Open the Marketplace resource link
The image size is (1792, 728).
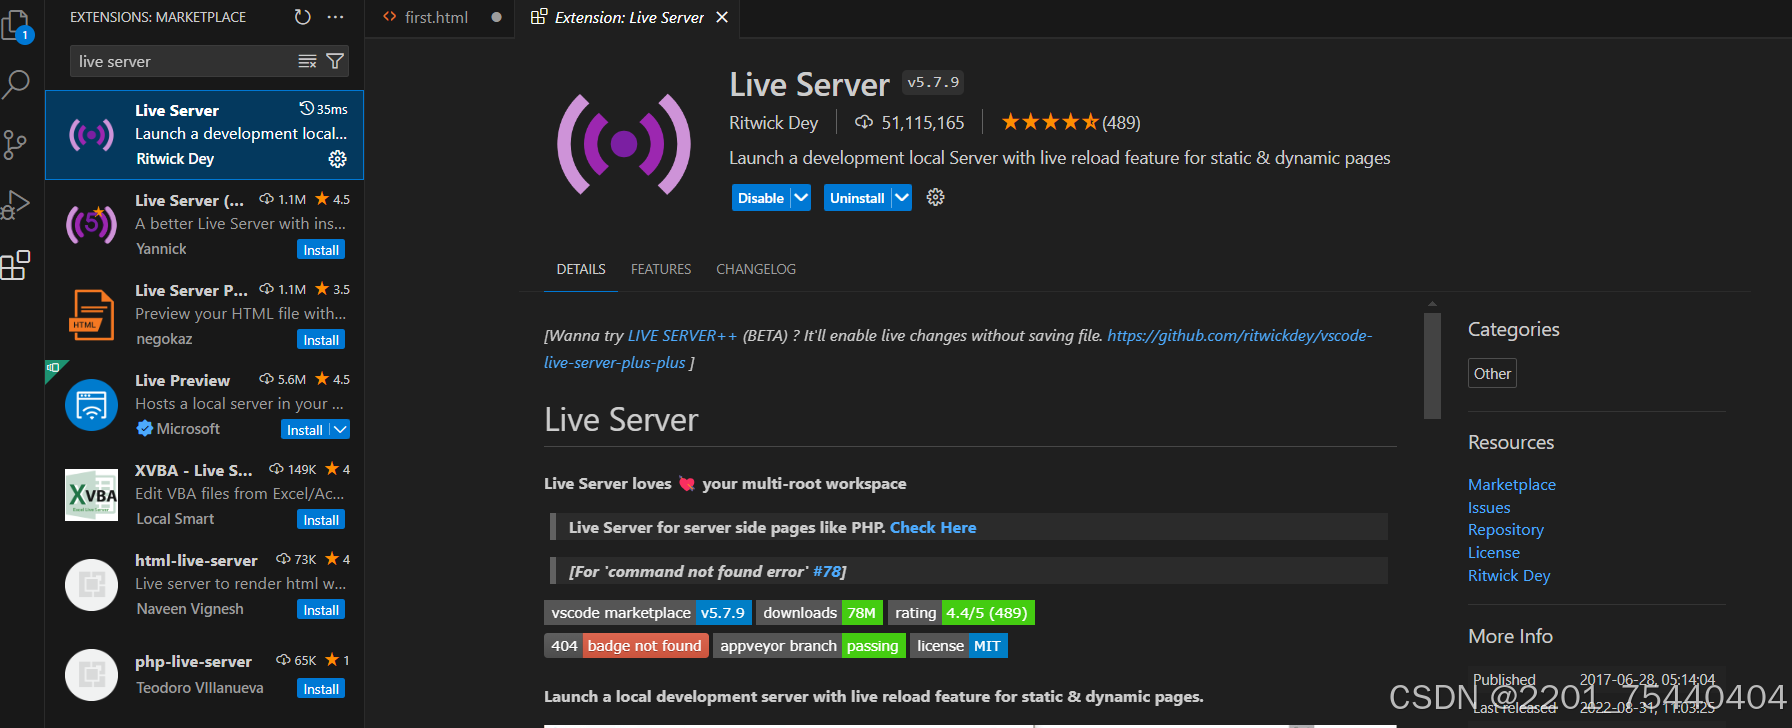(1511, 484)
